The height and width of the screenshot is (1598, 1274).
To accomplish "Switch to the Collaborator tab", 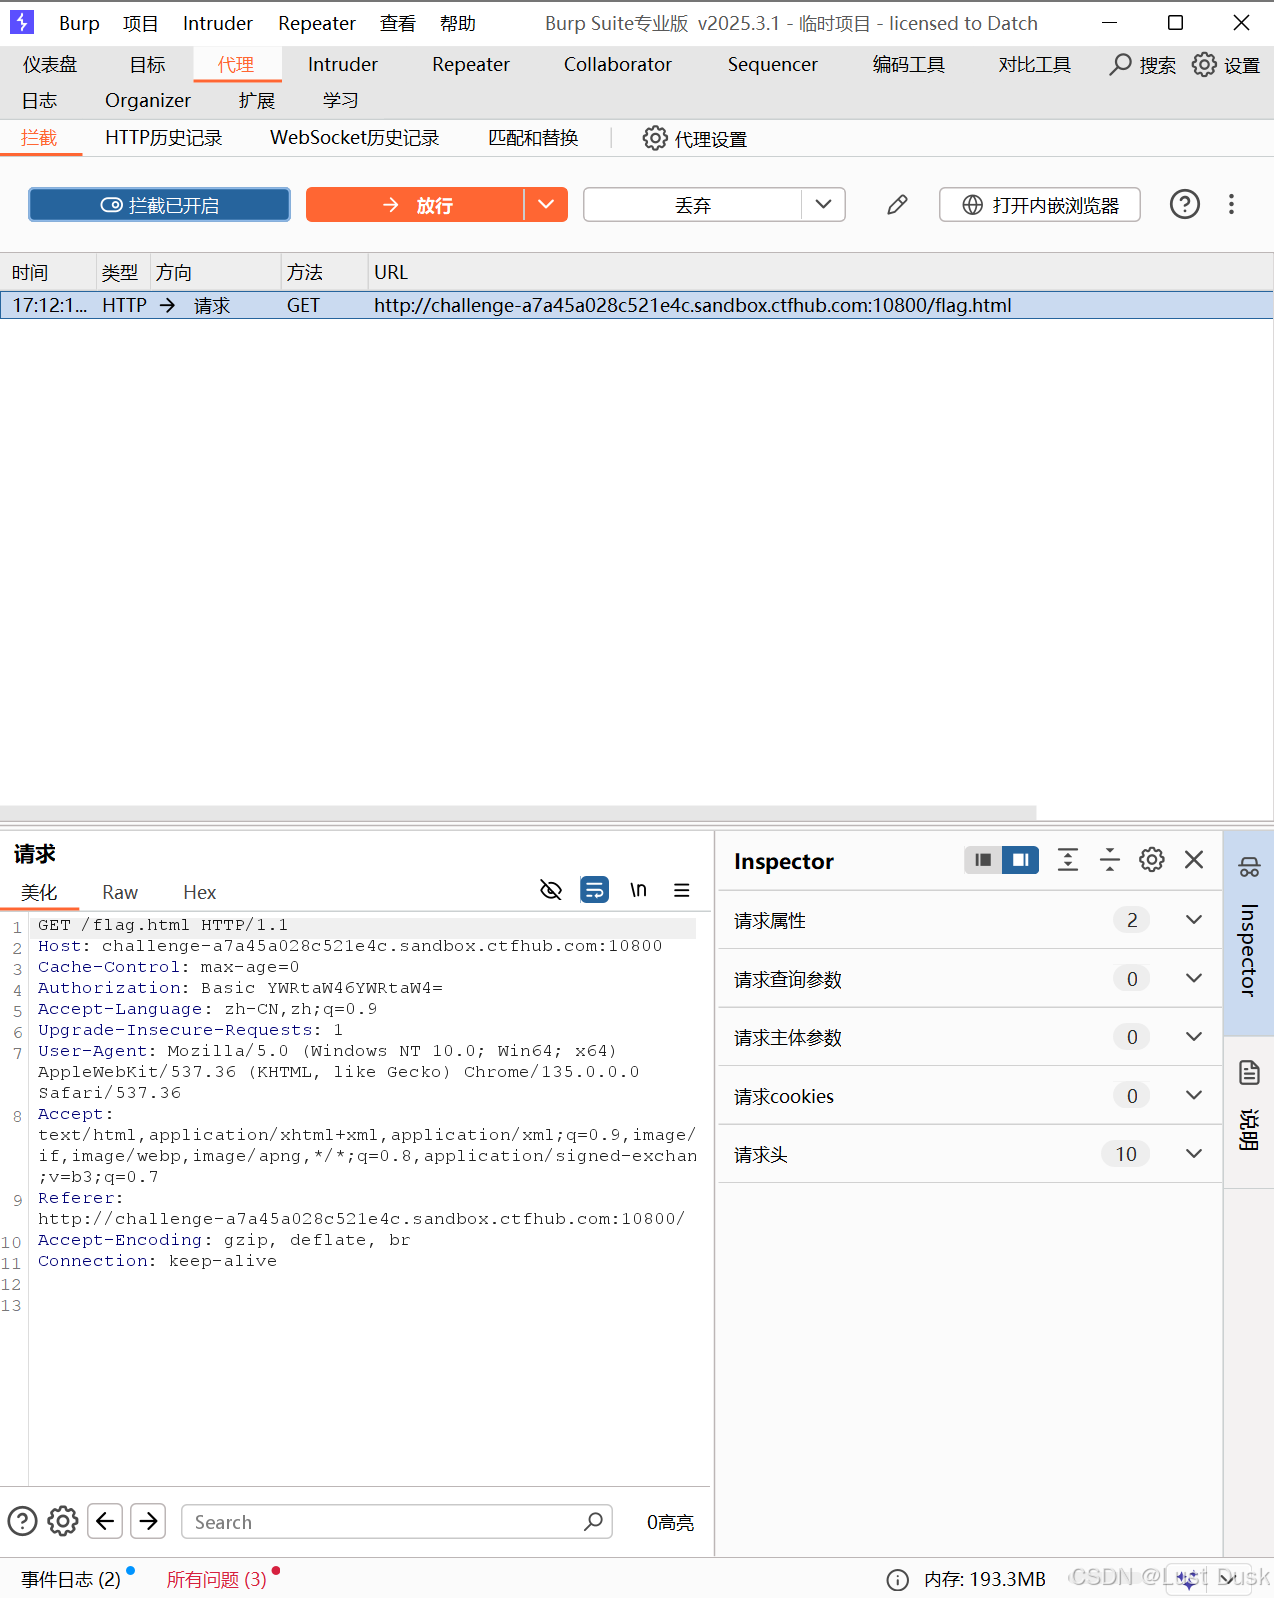I will pyautogui.click(x=618, y=64).
